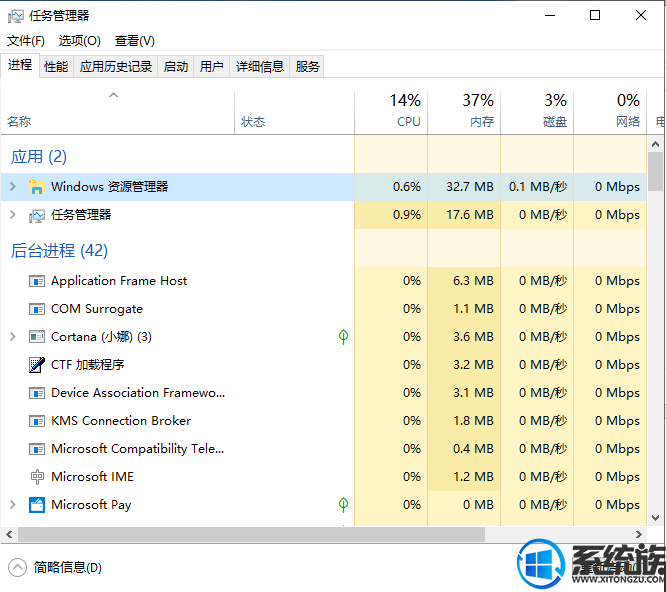Screen dimensions: 666x592
Task: Switch to the 性能 tab
Action: (x=56, y=67)
